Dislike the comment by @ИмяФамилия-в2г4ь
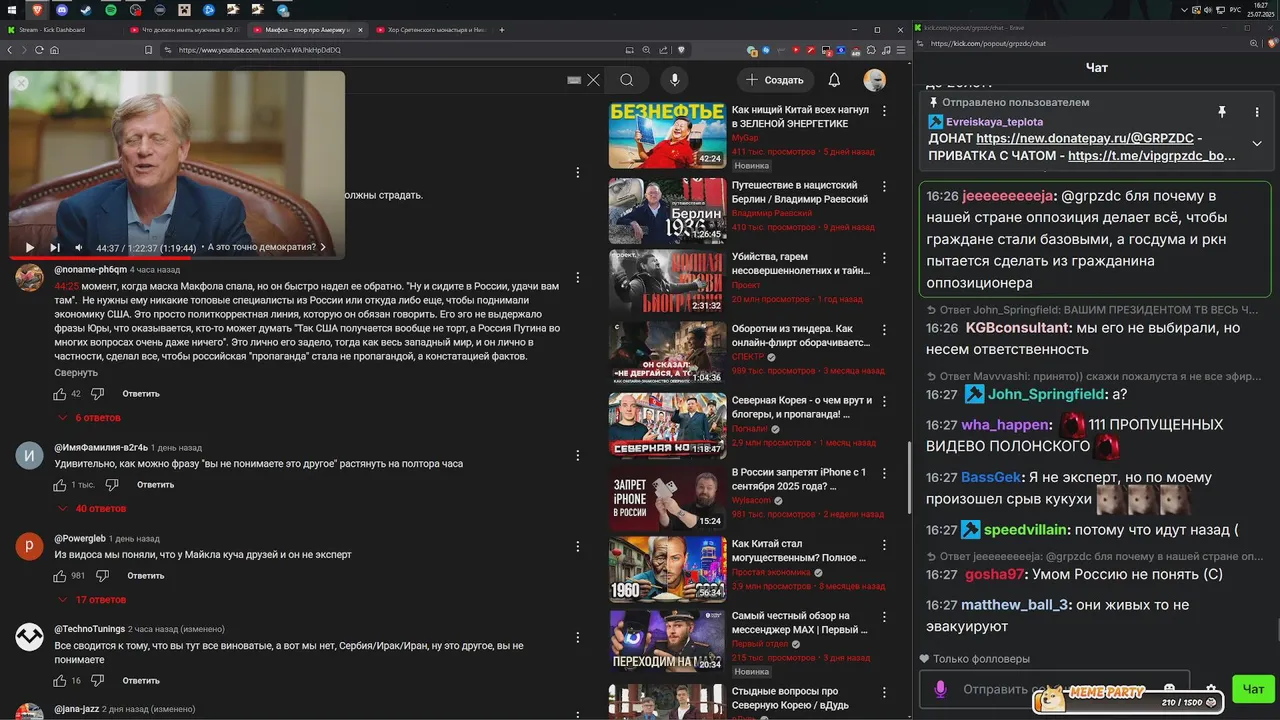 pos(112,485)
